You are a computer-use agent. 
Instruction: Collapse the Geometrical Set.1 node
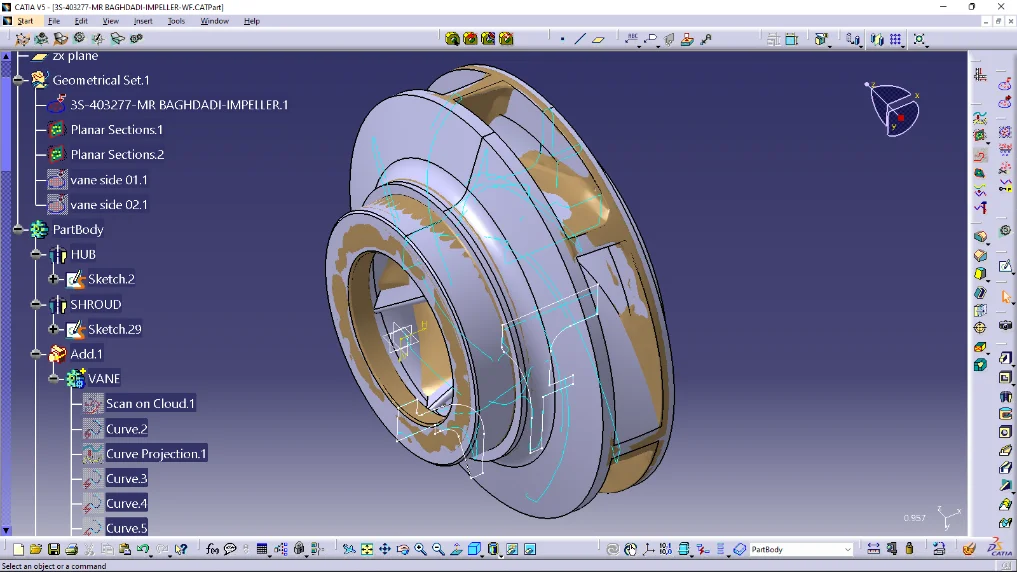(x=19, y=80)
